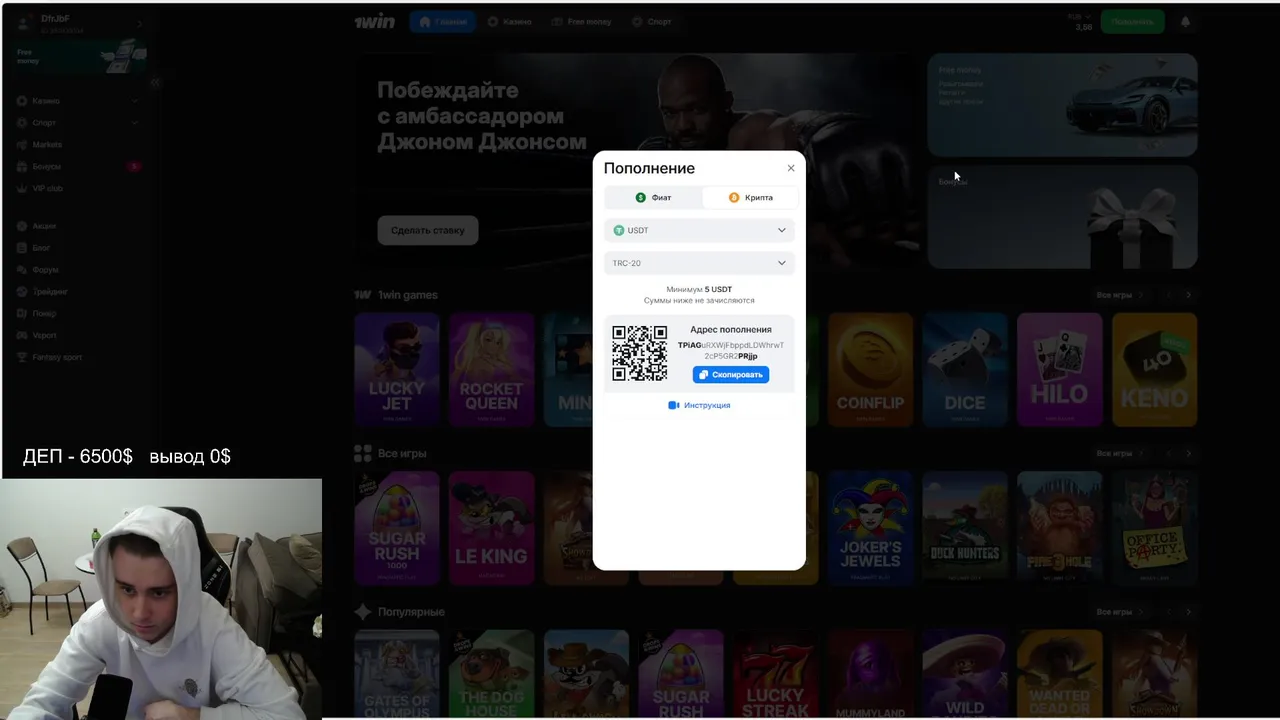This screenshot has width=1280, height=720.
Task: Open Акции icon in sidebar
Action: tap(22, 226)
